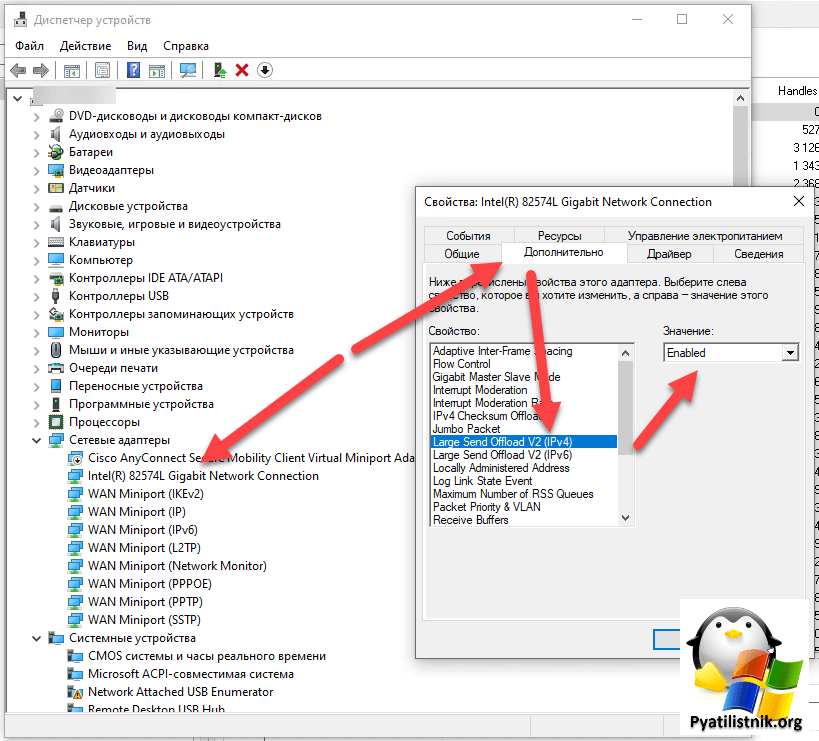
Task: Select the Intel(R) 82574L Gigabit Network Connection device
Action: pyautogui.click(x=203, y=476)
